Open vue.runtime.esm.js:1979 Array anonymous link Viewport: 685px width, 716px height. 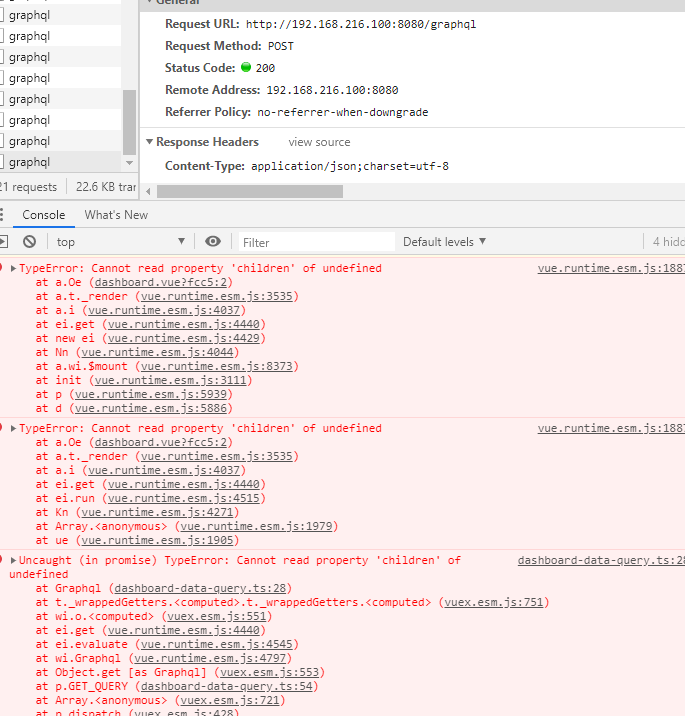(256, 526)
